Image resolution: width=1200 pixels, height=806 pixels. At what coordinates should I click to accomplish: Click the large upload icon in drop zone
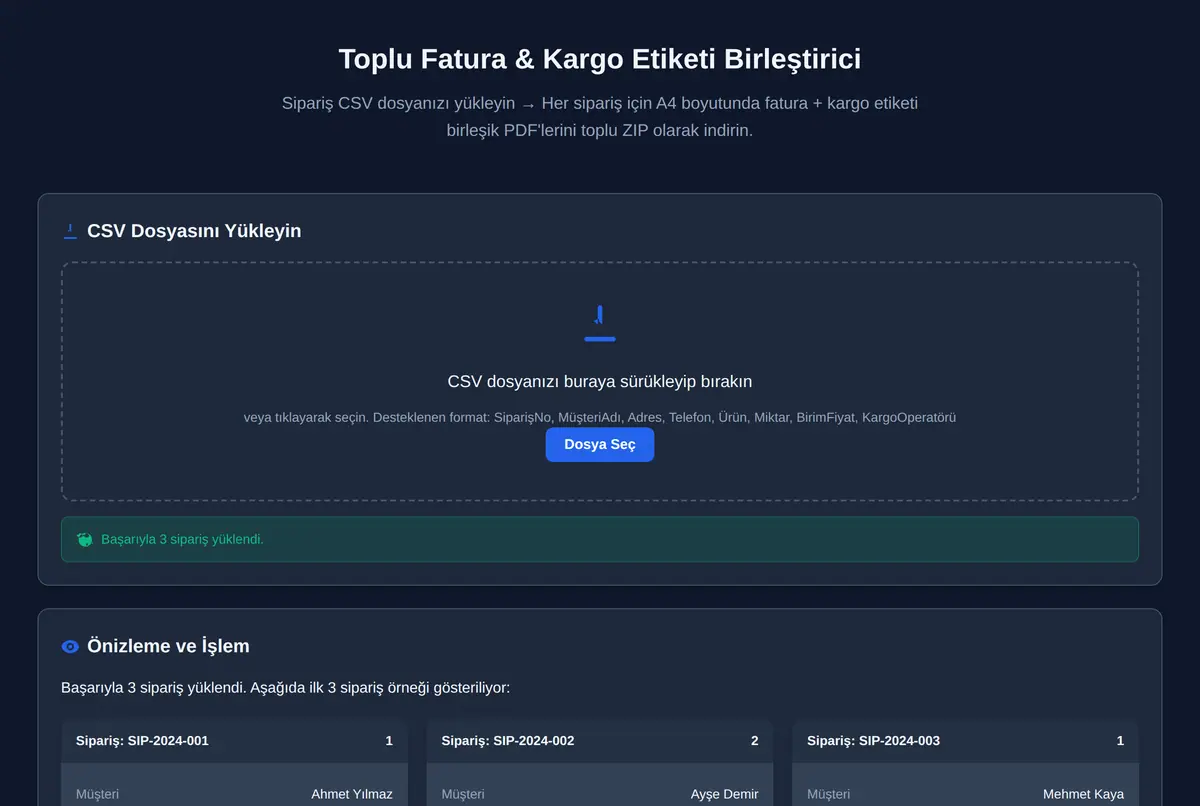point(600,323)
